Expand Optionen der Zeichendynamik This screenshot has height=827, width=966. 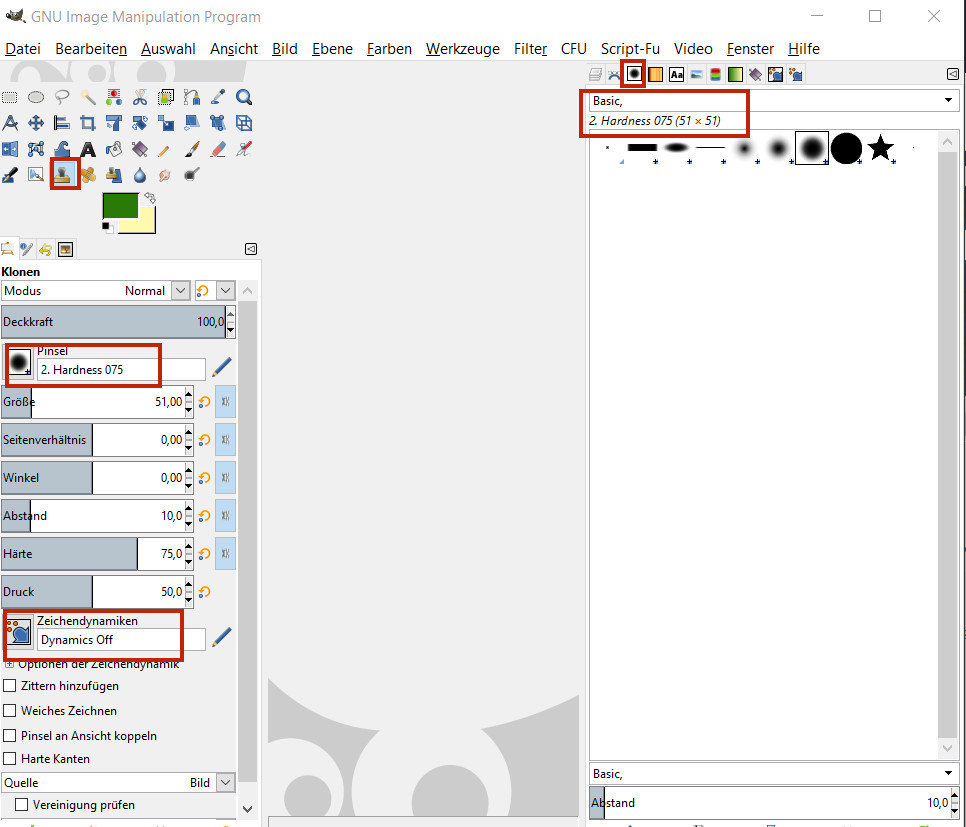point(9,665)
